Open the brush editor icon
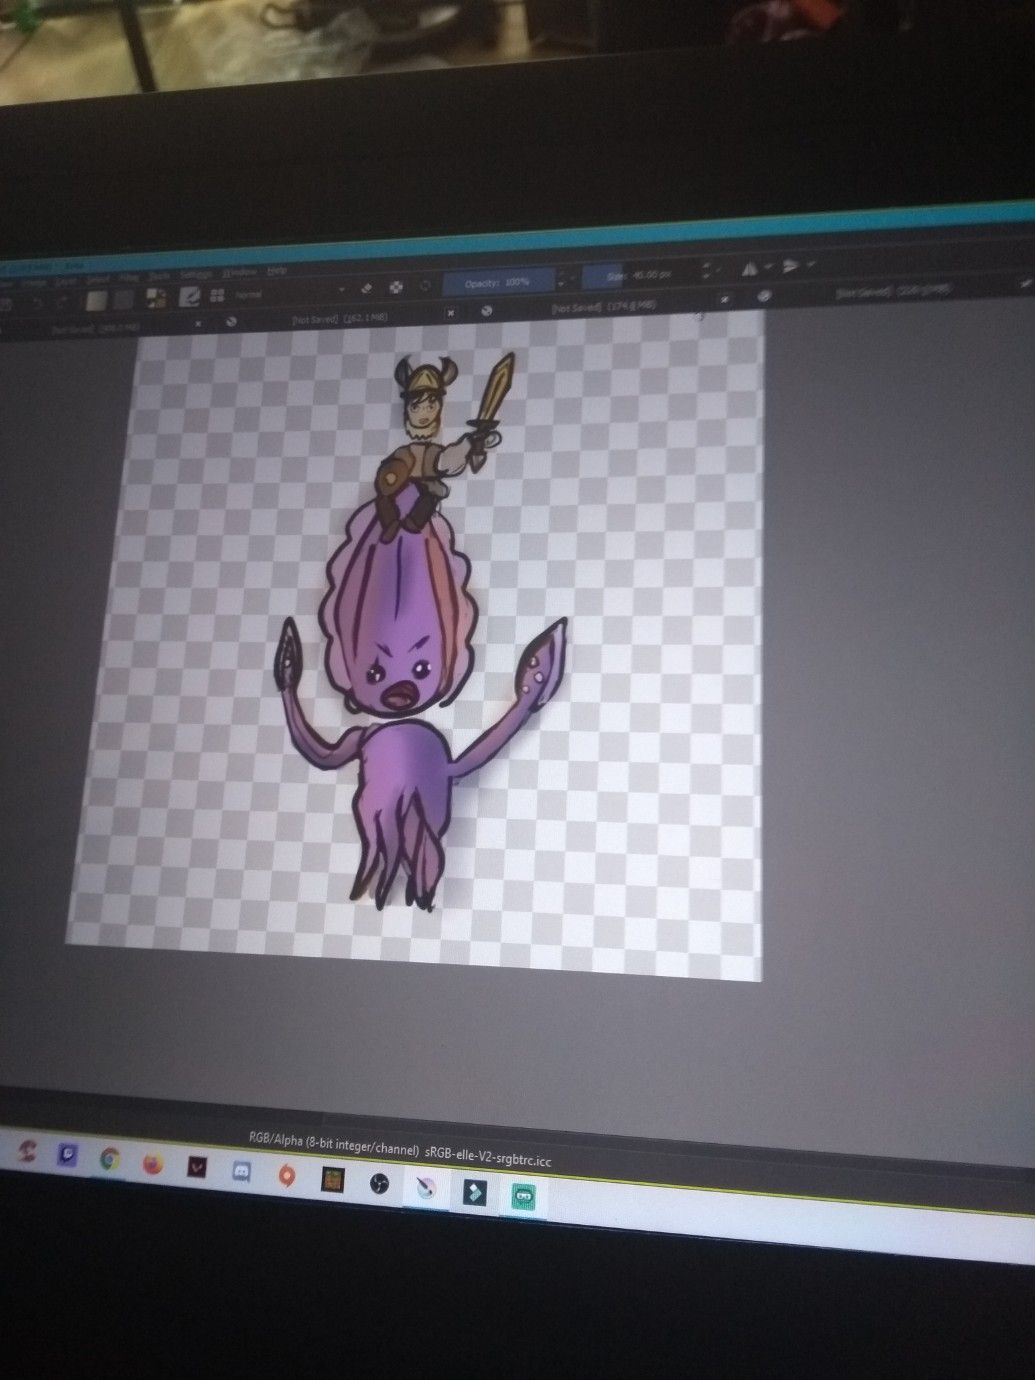The width and height of the screenshot is (1035, 1380). pos(190,297)
